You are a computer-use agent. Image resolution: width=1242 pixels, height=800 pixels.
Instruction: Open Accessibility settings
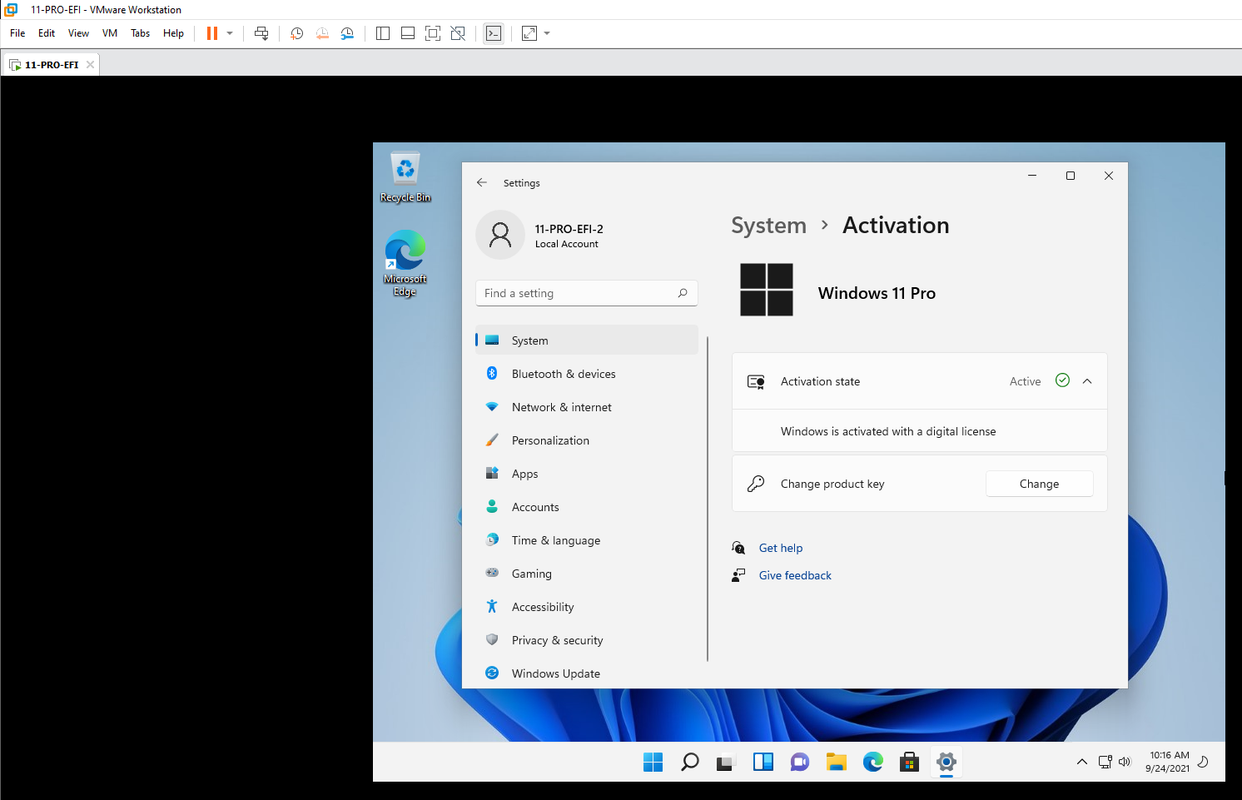[x=587, y=607]
